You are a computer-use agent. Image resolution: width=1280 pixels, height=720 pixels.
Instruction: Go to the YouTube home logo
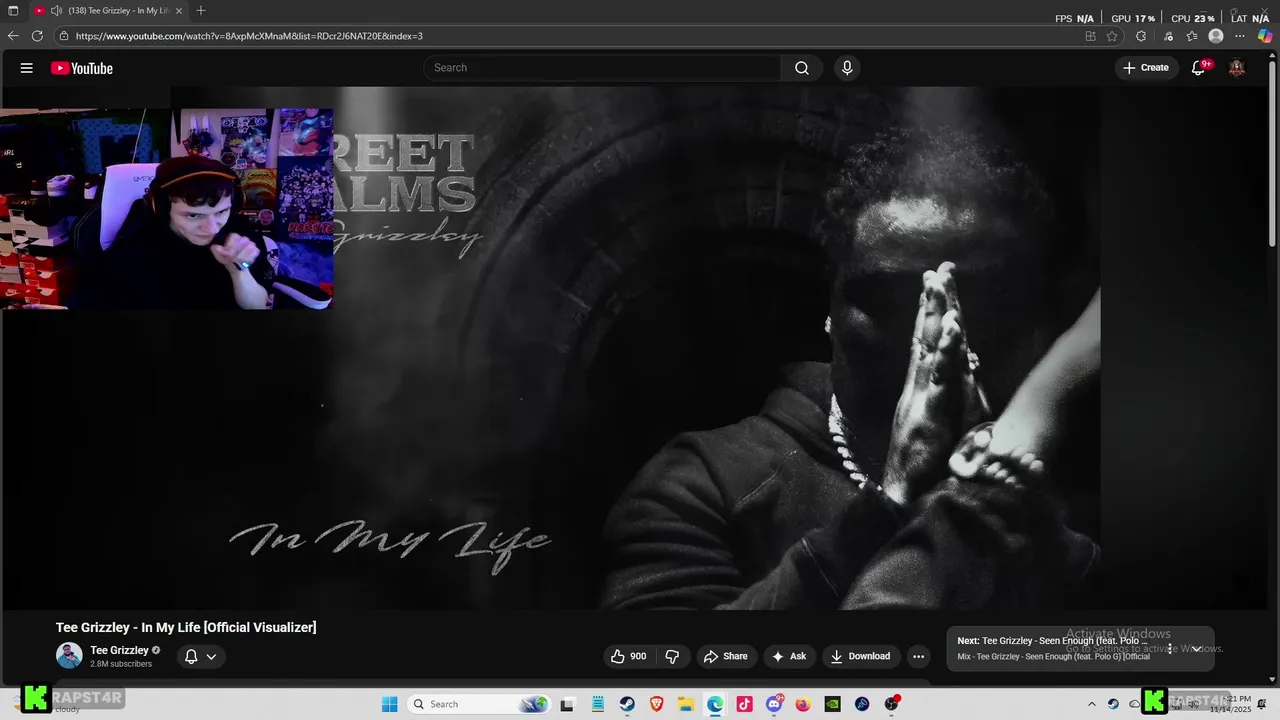(x=82, y=68)
